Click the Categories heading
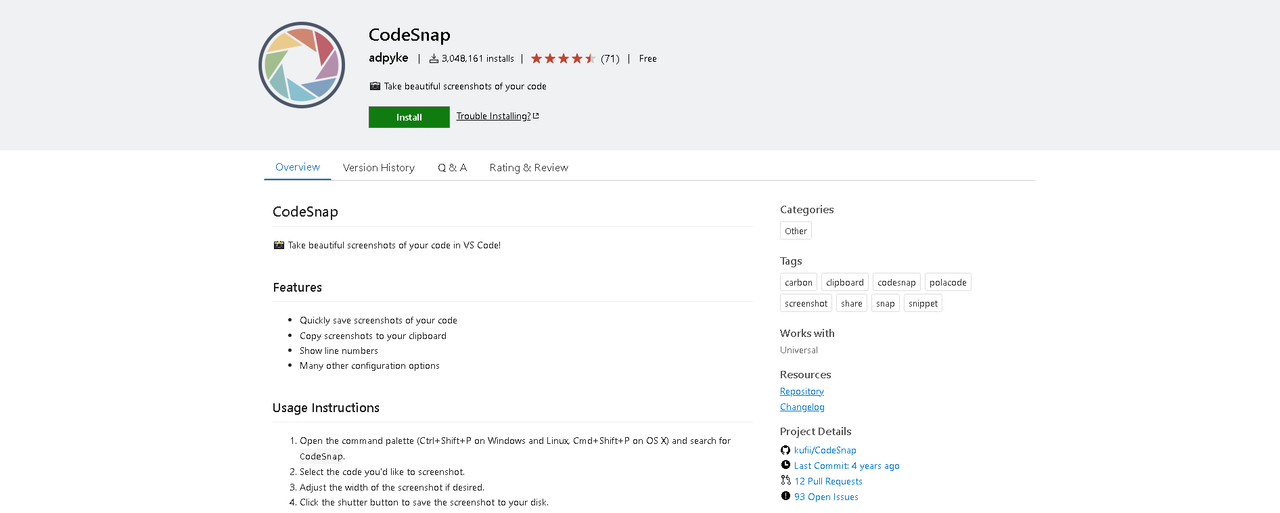 point(807,210)
